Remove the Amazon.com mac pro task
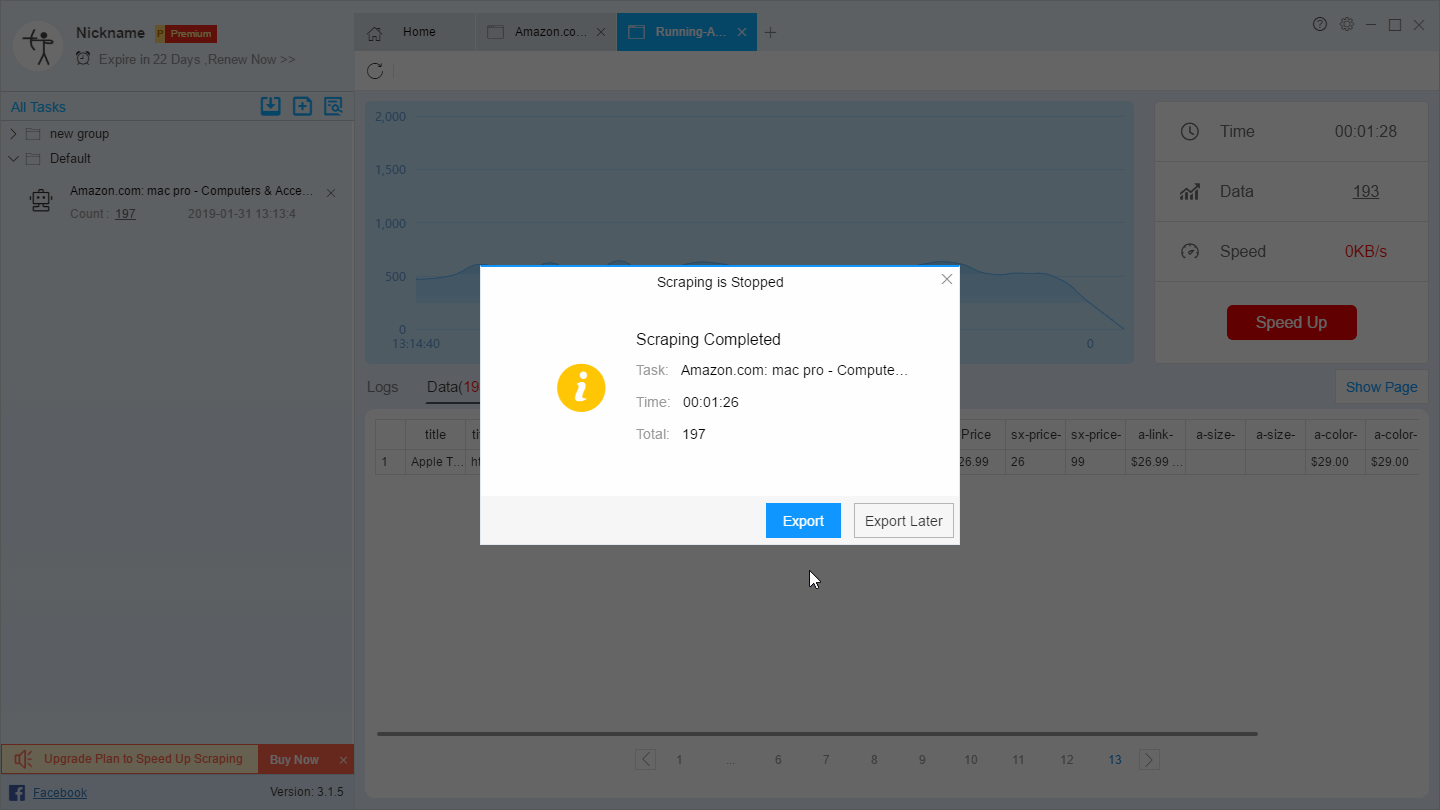1440x810 pixels. tap(331, 193)
